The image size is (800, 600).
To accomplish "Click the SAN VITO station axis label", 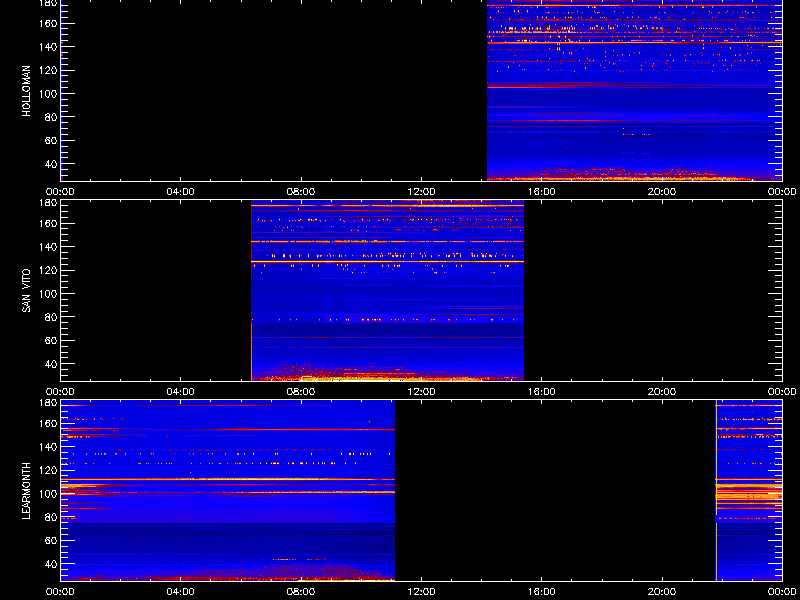I will point(27,291).
